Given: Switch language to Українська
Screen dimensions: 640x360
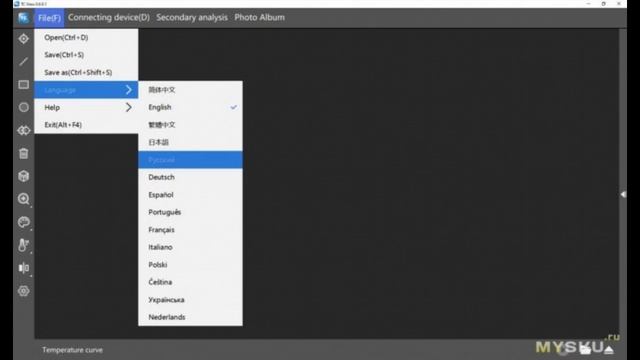Looking at the screenshot, I should tap(190, 300).
